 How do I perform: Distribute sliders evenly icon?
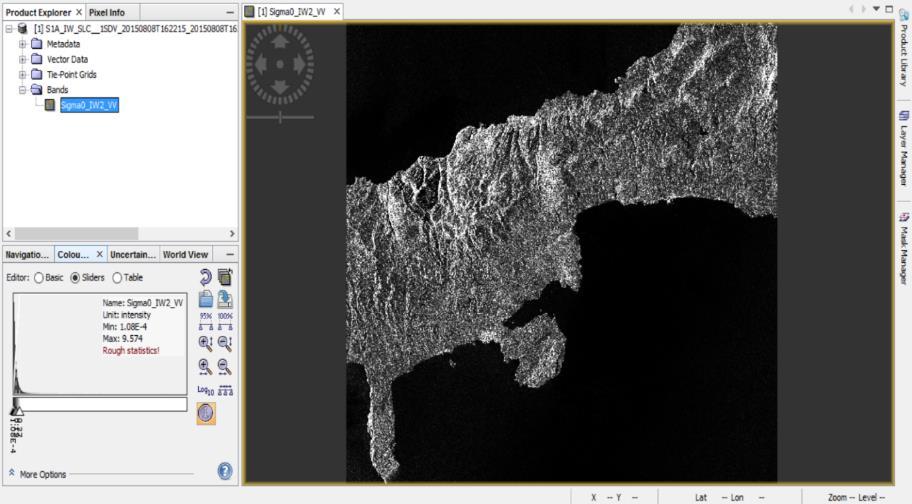pyautogui.click(x=225, y=390)
